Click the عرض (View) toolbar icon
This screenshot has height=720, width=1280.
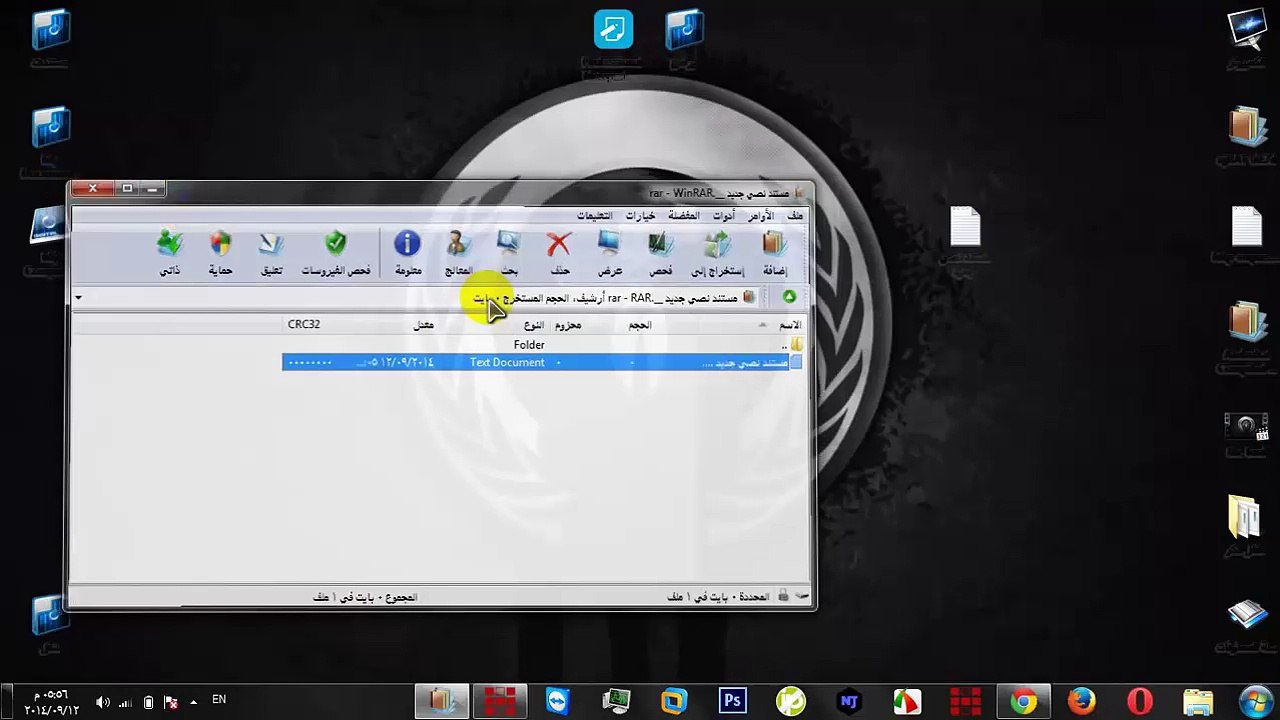[x=610, y=253]
